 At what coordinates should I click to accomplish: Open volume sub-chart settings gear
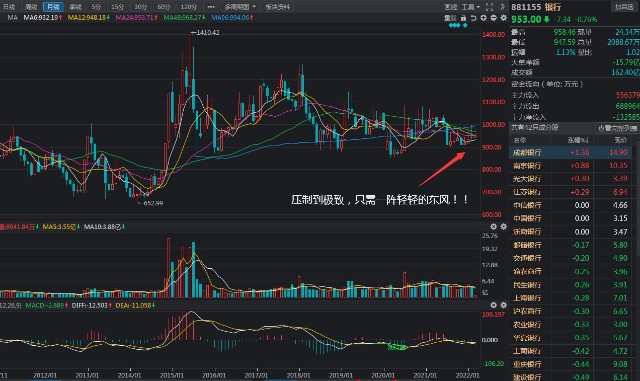pyautogui.click(x=504, y=226)
